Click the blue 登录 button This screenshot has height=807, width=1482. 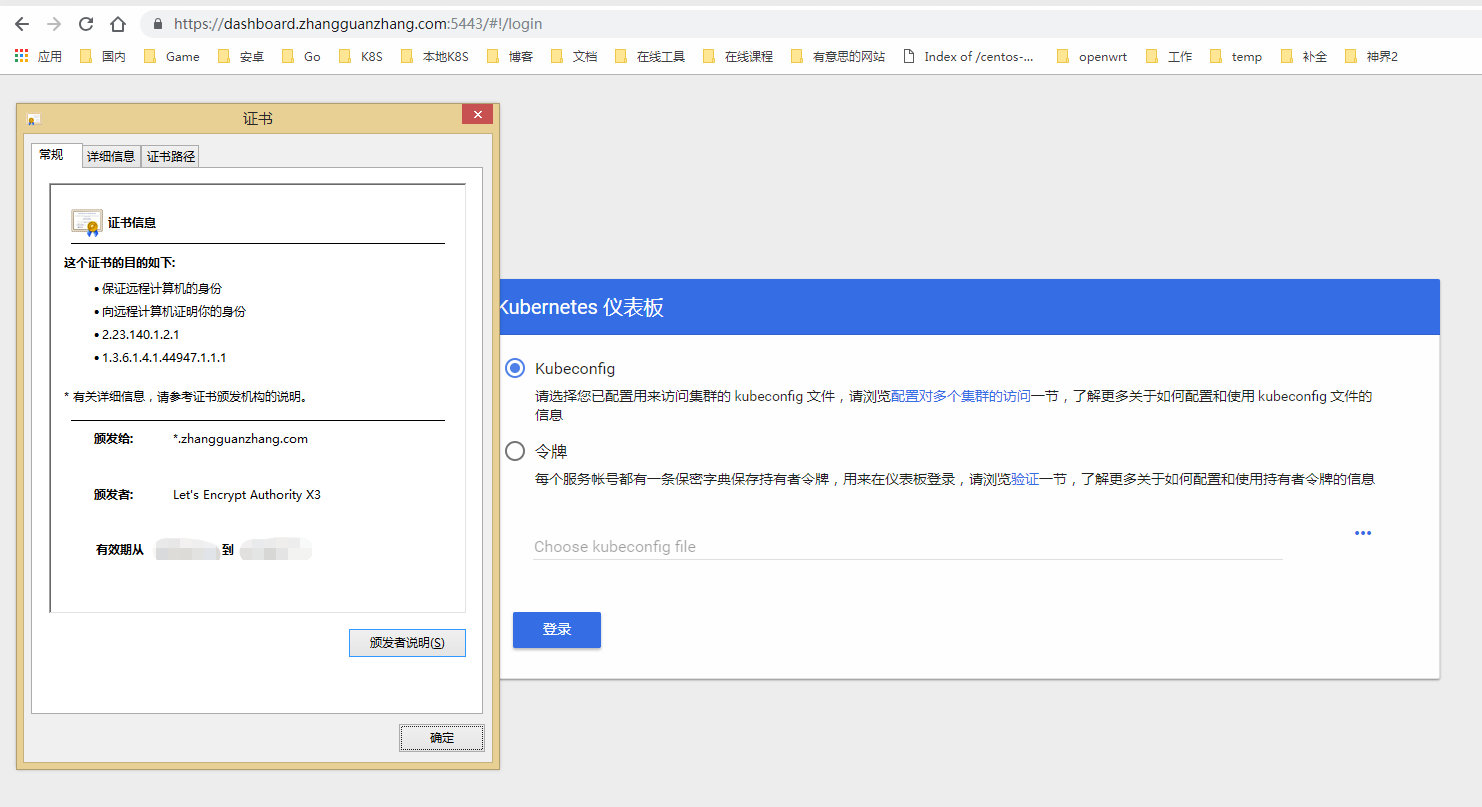coord(557,630)
